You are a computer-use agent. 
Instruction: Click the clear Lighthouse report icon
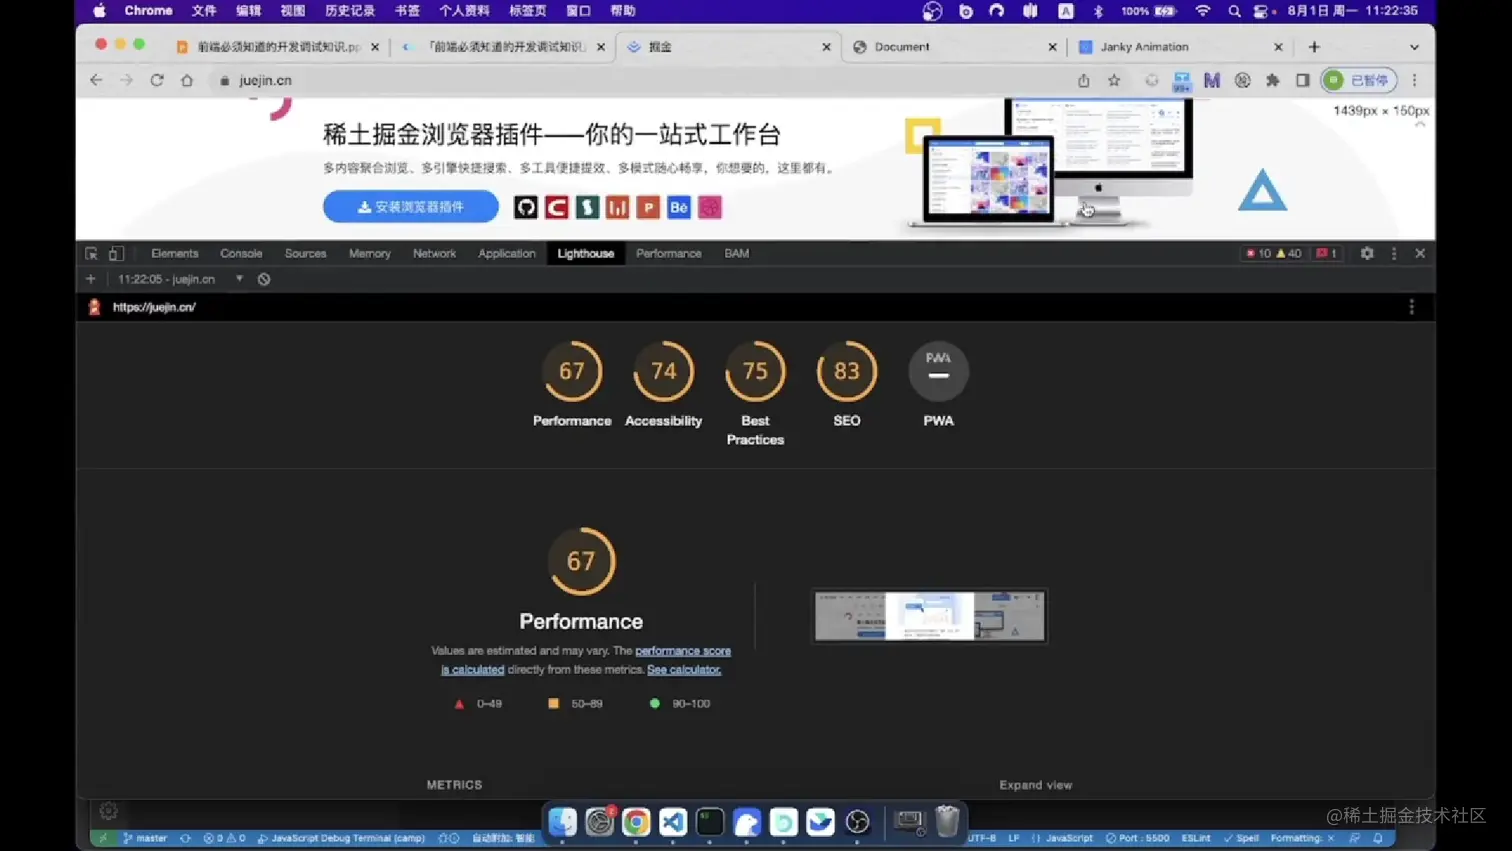pos(263,279)
